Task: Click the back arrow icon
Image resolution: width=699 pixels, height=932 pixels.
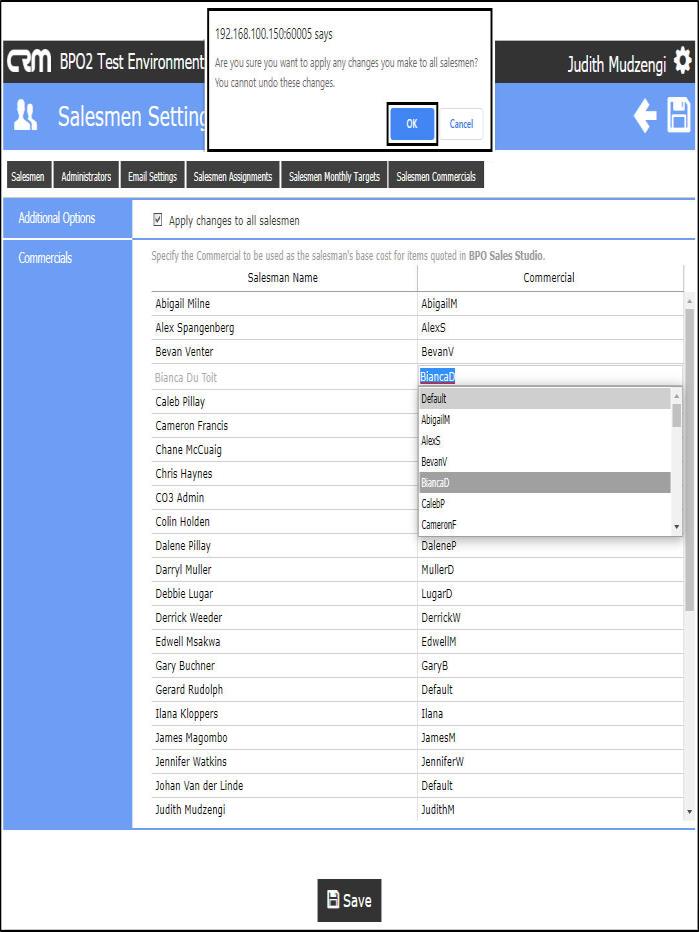Action: point(645,117)
